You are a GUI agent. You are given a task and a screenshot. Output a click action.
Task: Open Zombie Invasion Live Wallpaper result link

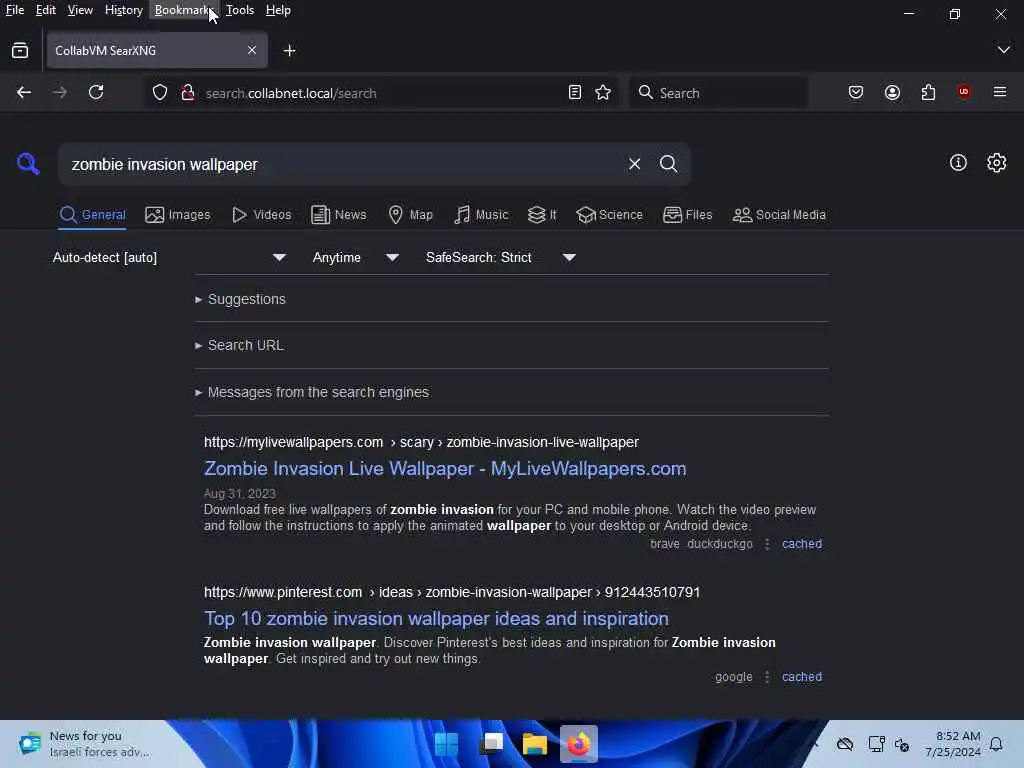(x=445, y=469)
